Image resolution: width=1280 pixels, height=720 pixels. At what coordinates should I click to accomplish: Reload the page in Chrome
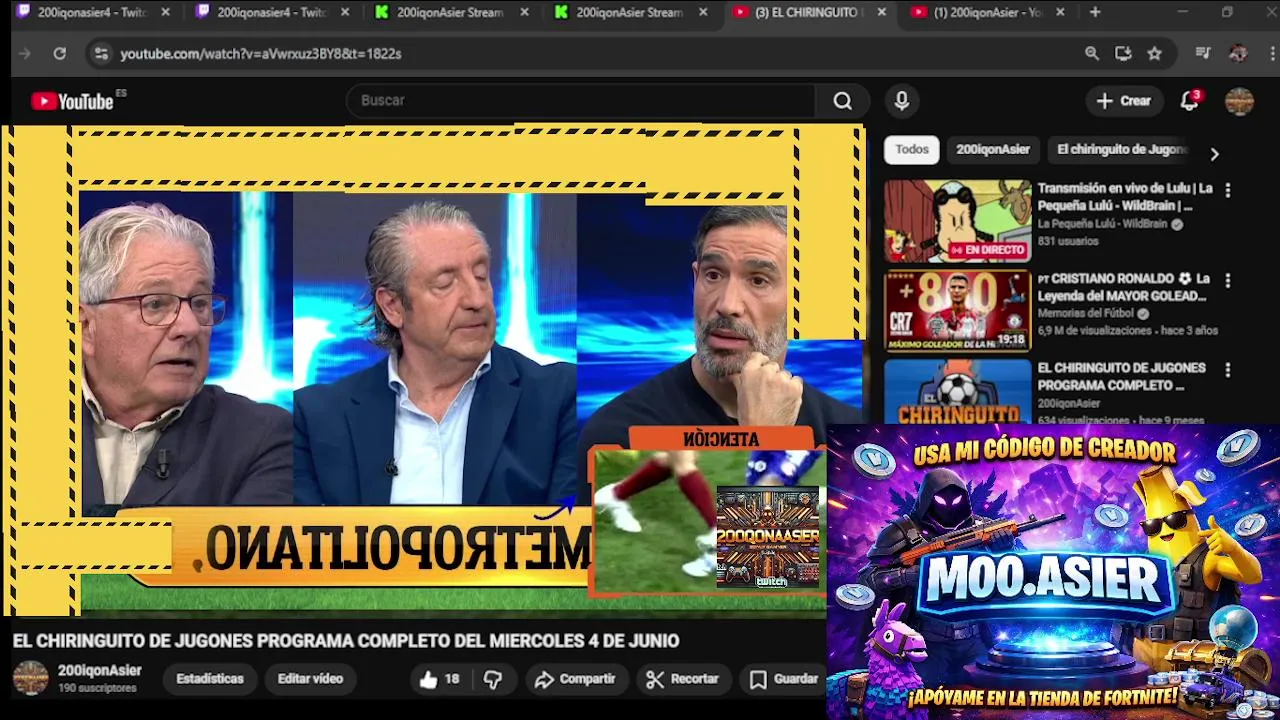coord(60,54)
